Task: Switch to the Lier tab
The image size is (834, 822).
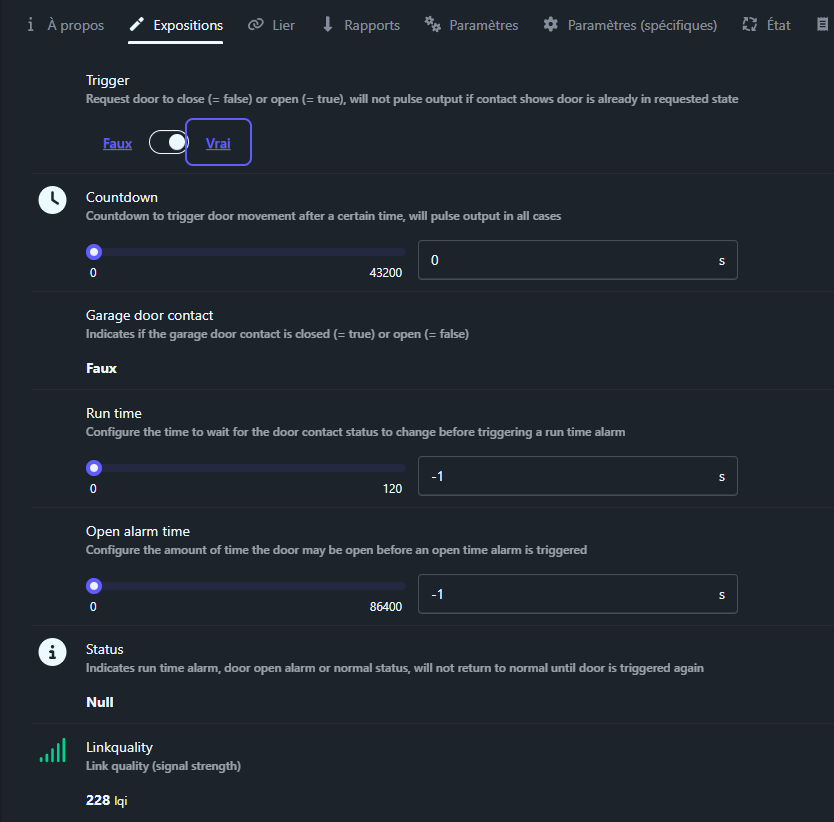Action: coord(283,25)
